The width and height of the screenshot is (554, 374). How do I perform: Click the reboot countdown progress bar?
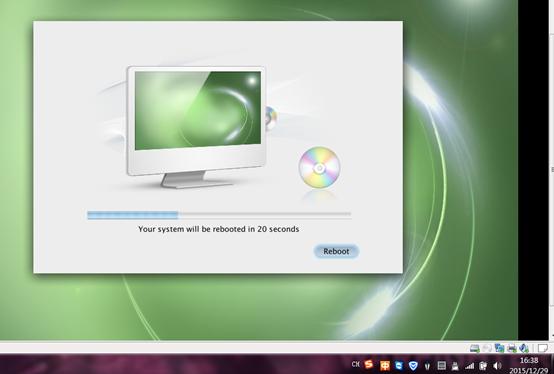[x=219, y=214]
